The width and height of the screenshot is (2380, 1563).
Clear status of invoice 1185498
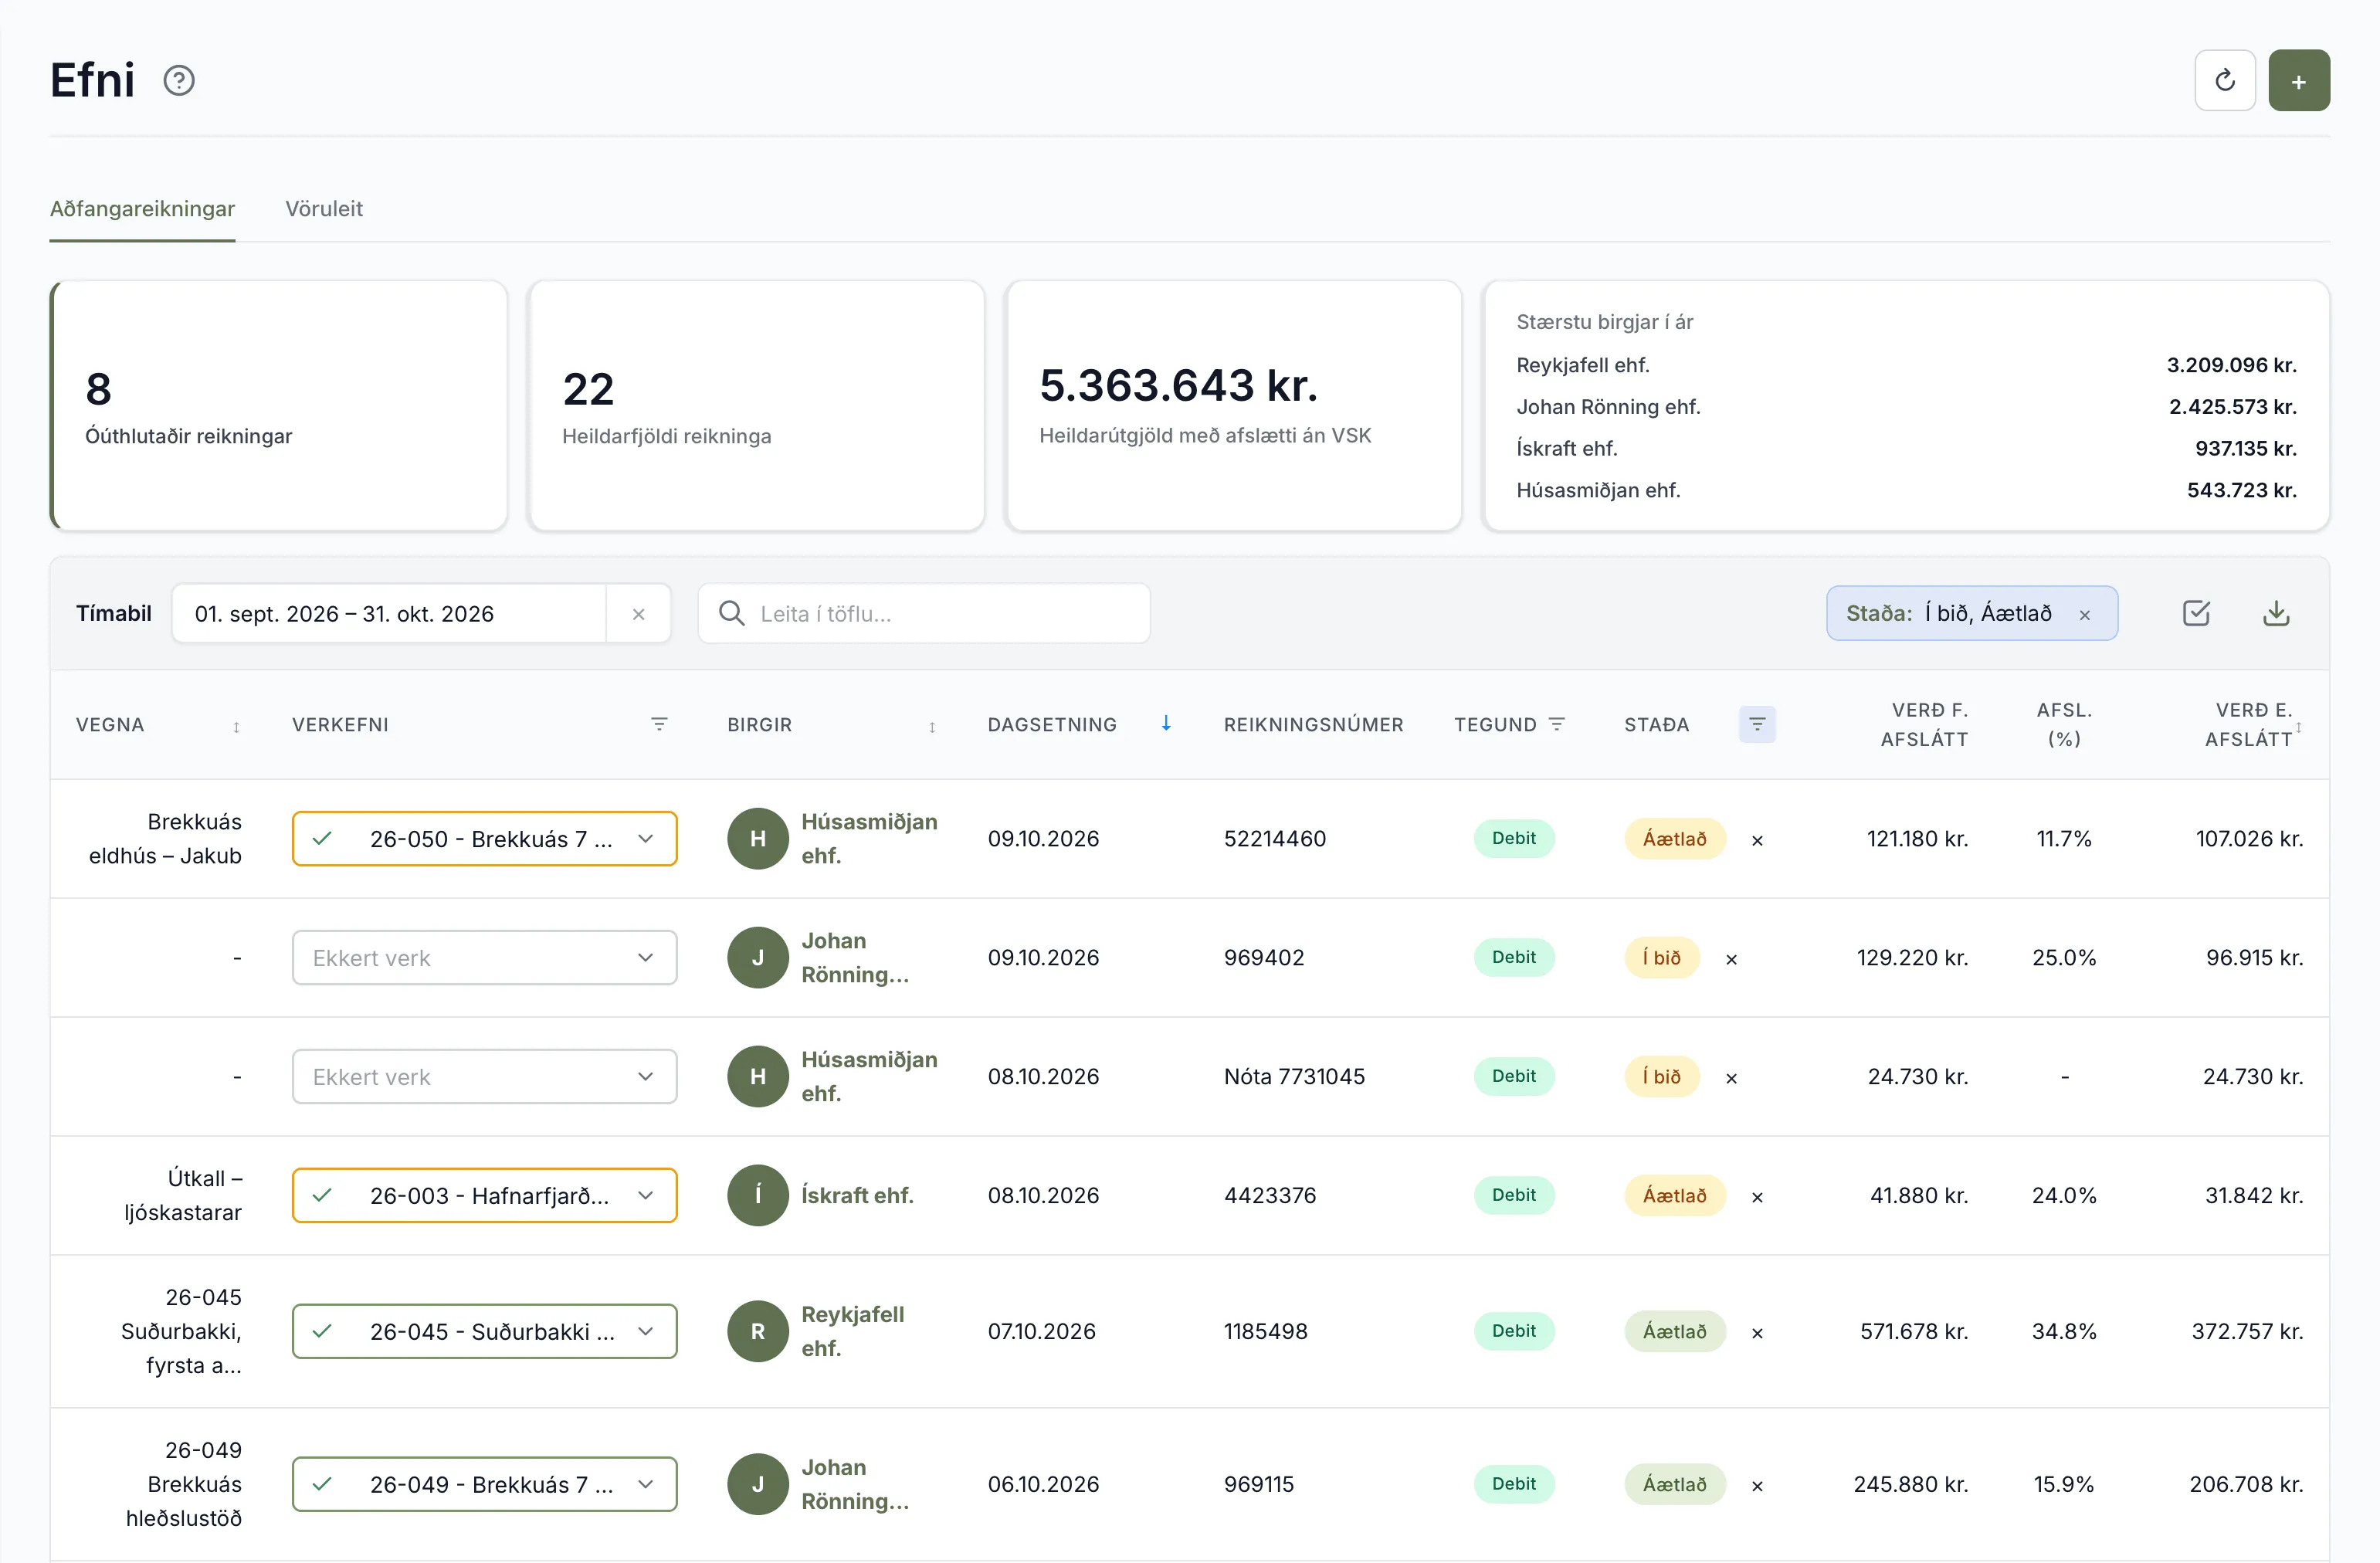coord(1757,1334)
